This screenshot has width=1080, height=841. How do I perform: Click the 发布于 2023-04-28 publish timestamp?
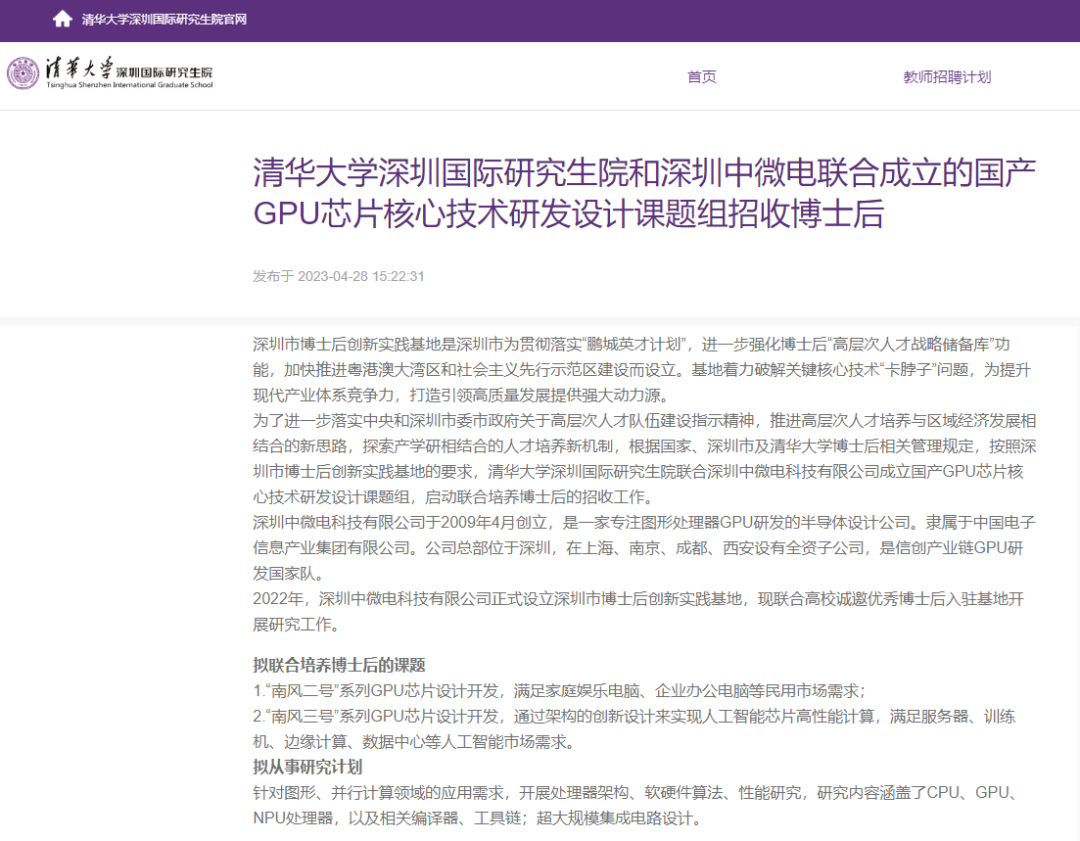[338, 276]
